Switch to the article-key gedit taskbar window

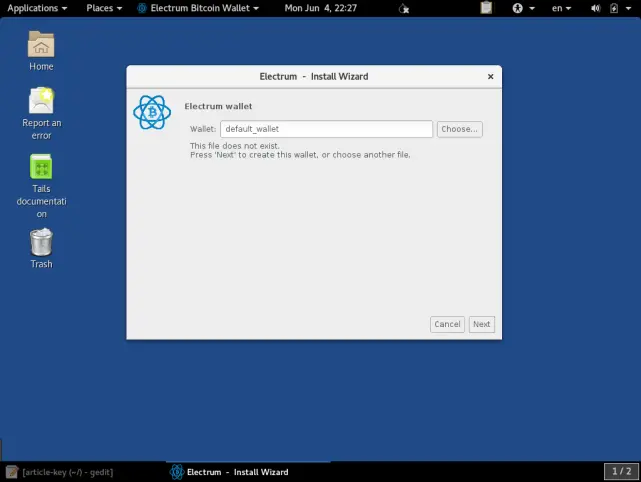click(x=59, y=472)
